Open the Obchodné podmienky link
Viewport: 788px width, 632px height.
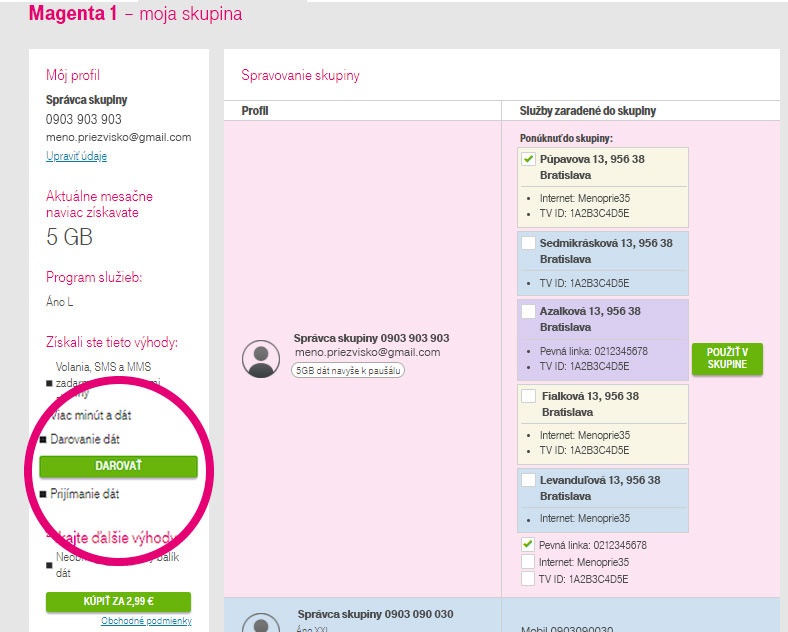pos(146,621)
